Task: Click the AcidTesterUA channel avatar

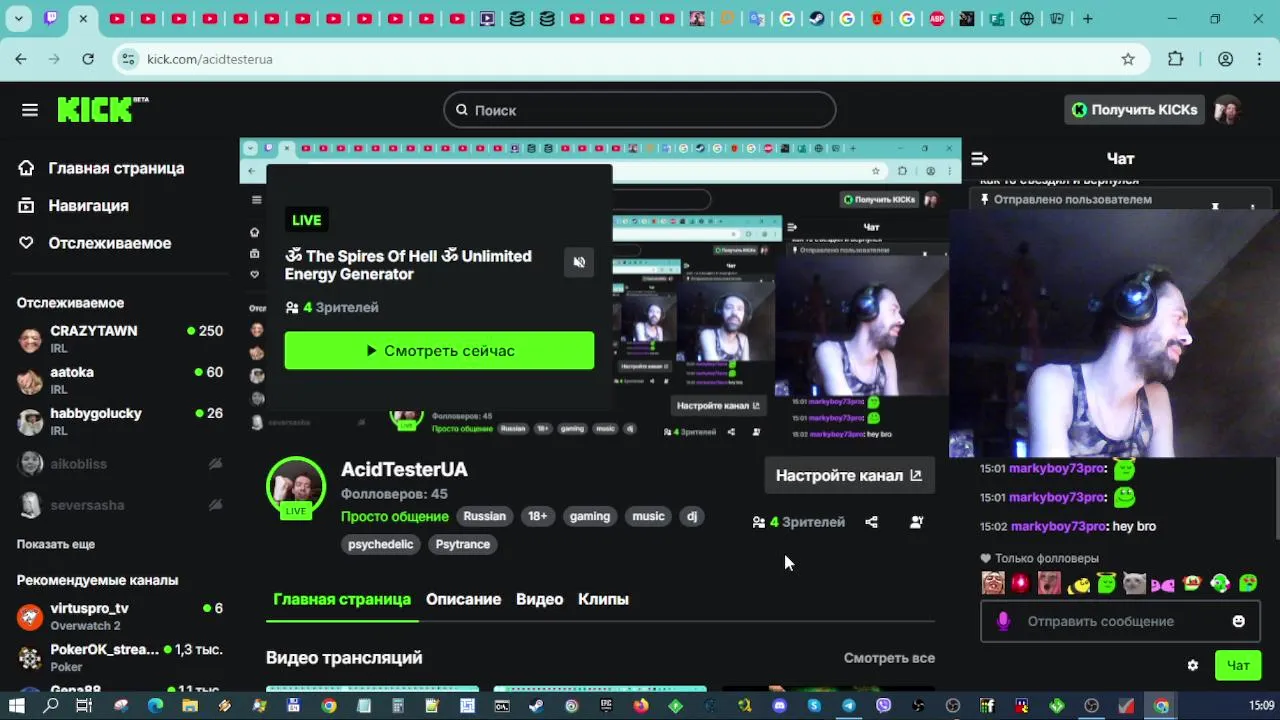Action: coord(296,486)
